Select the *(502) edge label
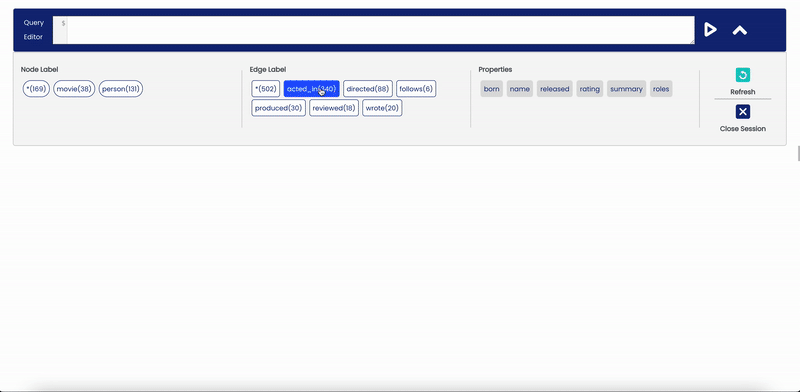The image size is (800, 392). pyautogui.click(x=266, y=89)
